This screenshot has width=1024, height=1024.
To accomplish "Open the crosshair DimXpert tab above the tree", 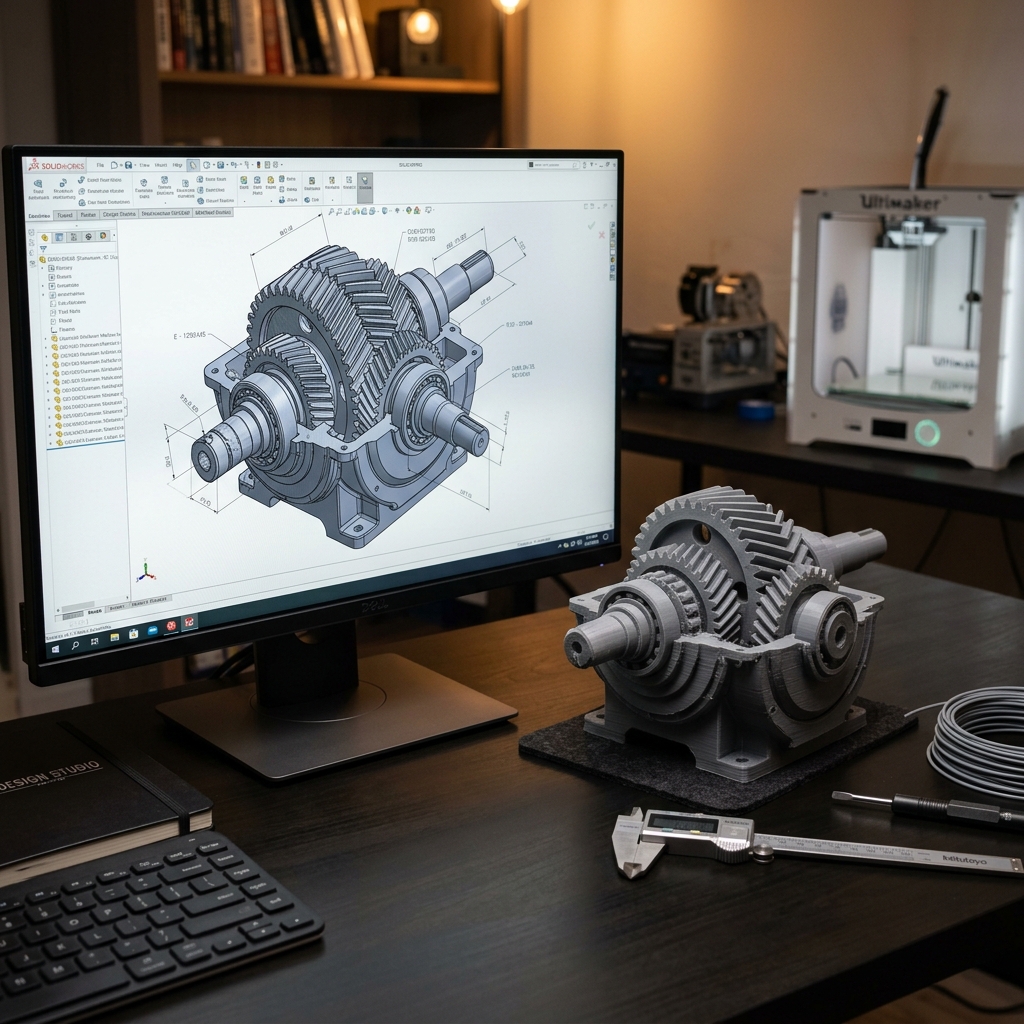I will 88,236.
